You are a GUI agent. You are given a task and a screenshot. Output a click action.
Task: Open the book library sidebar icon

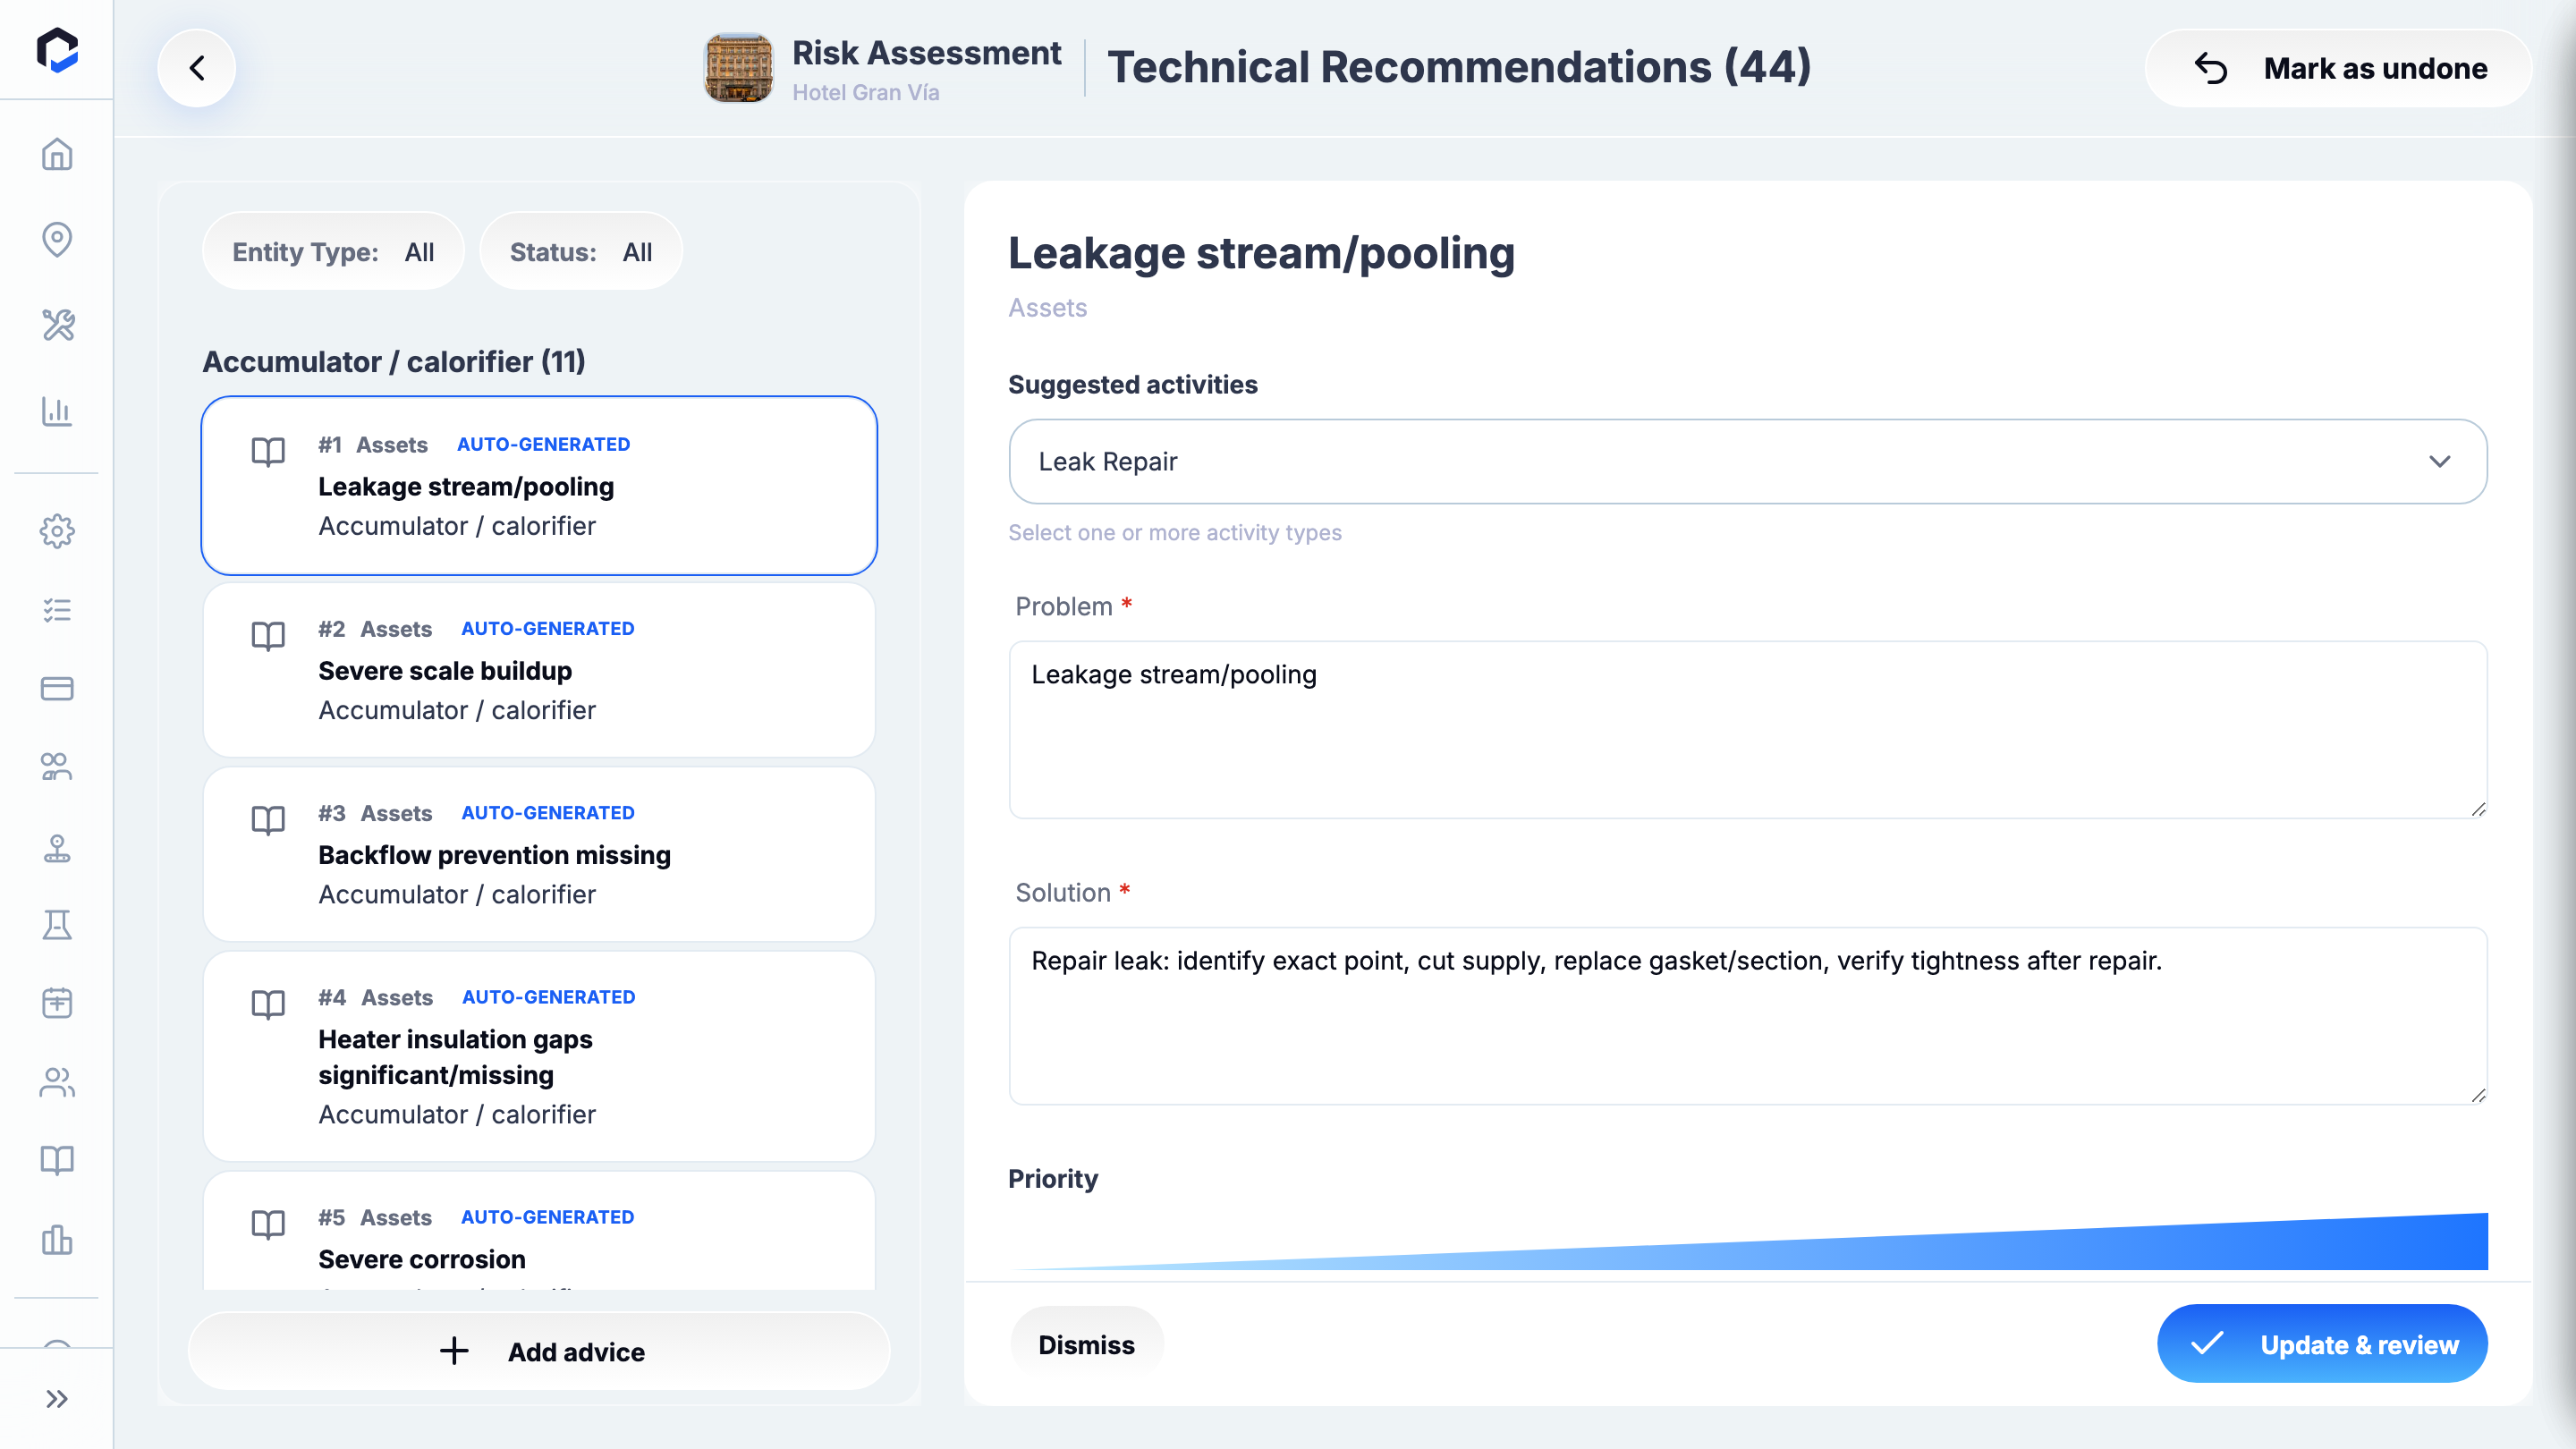(x=57, y=1160)
